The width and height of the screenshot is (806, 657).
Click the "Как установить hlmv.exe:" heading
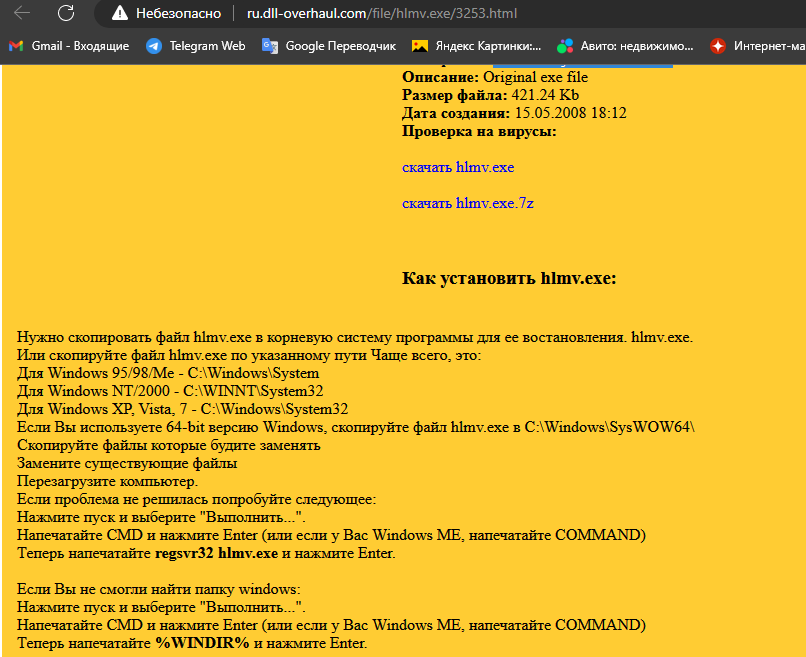click(509, 278)
